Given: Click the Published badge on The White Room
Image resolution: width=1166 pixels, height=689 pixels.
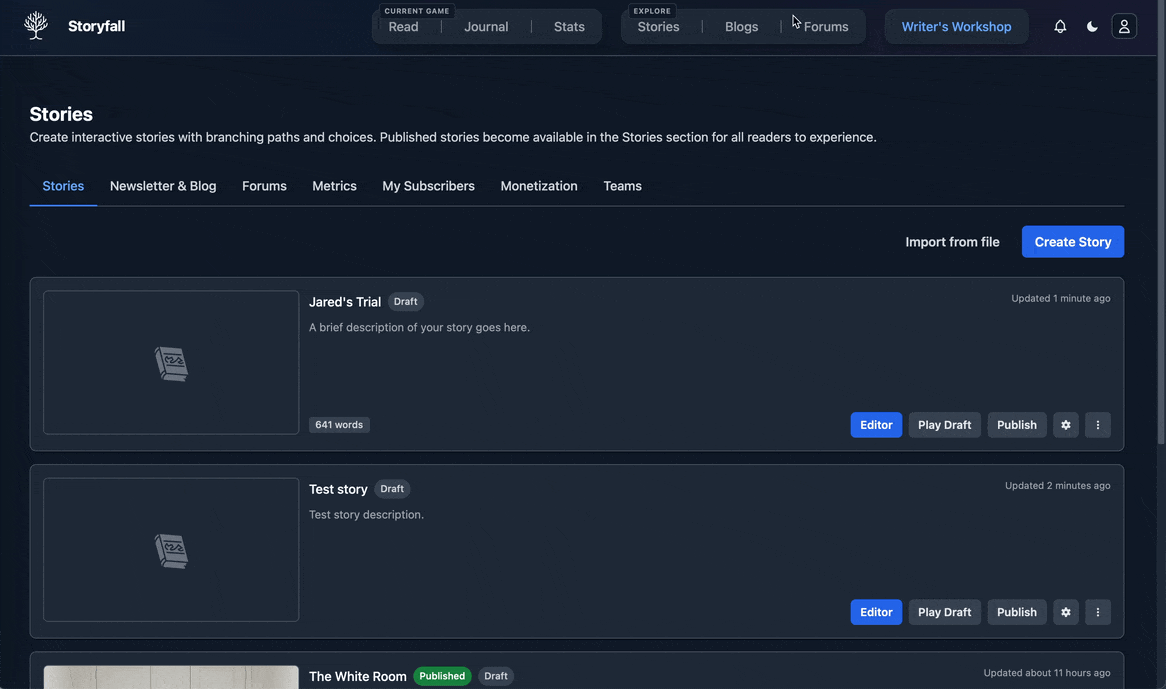Looking at the screenshot, I should click(442, 676).
